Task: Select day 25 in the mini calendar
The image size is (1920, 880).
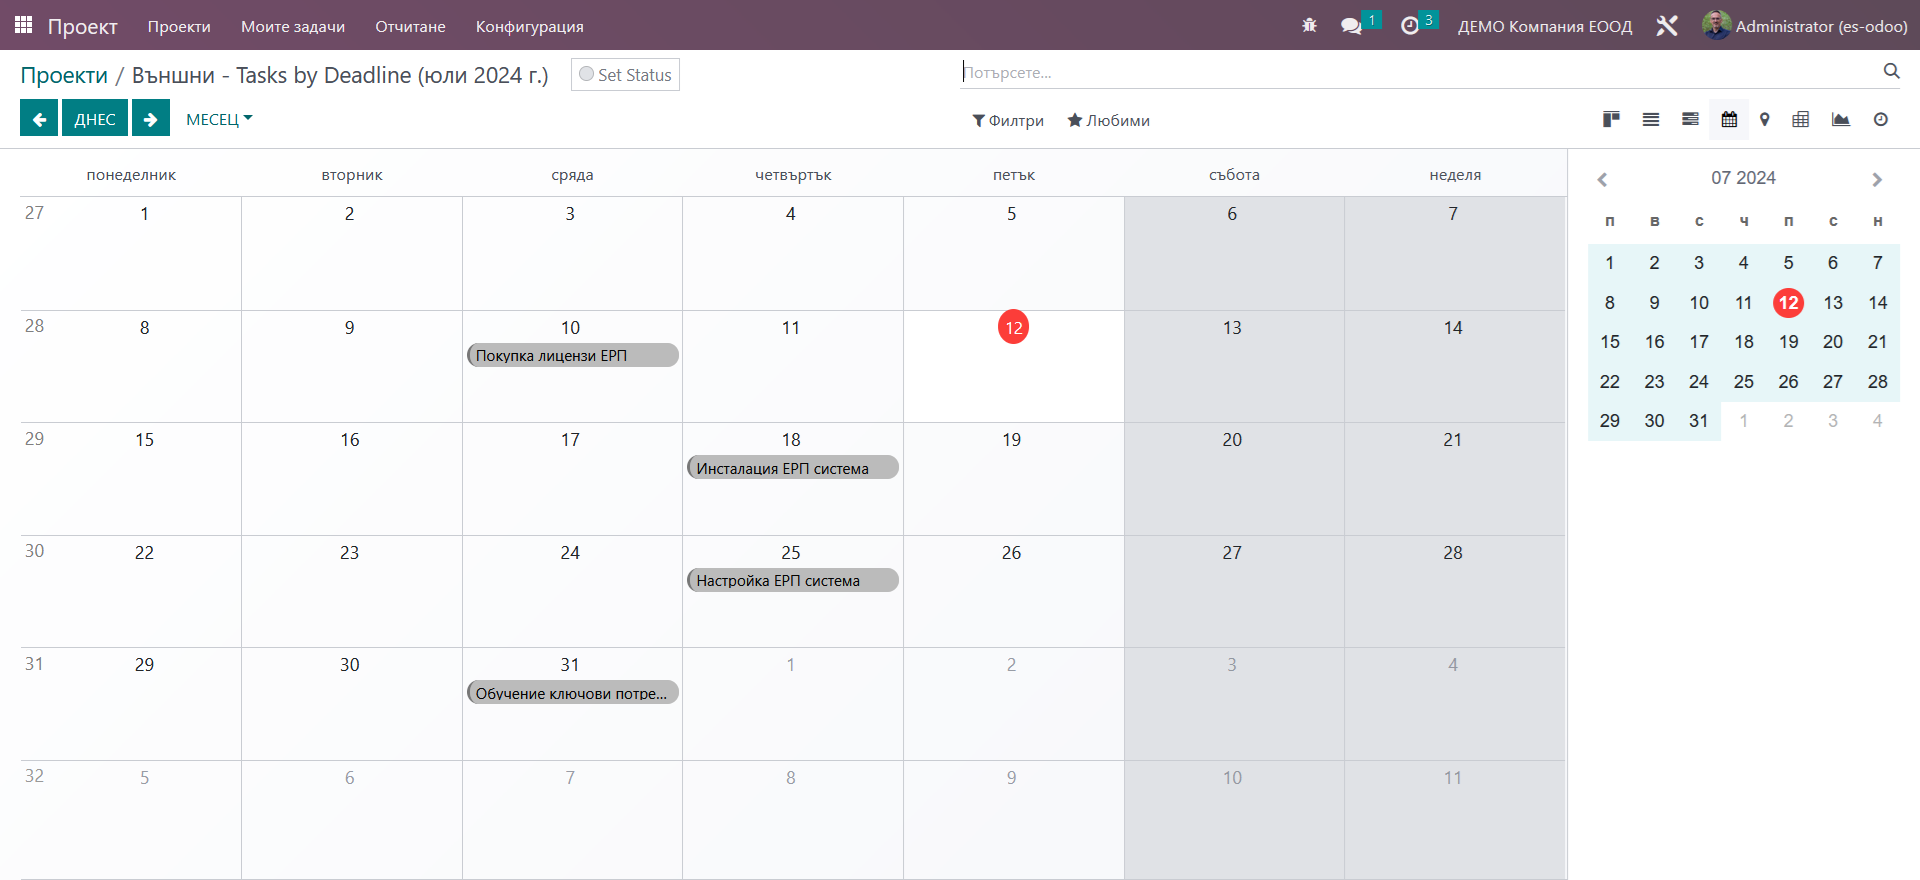Action: (1744, 382)
